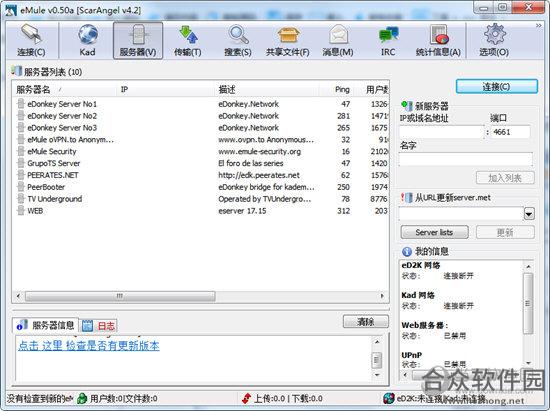The height and width of the screenshot is (411, 550).
Task: Click the server icon of eMule Security
Action: click(x=21, y=151)
